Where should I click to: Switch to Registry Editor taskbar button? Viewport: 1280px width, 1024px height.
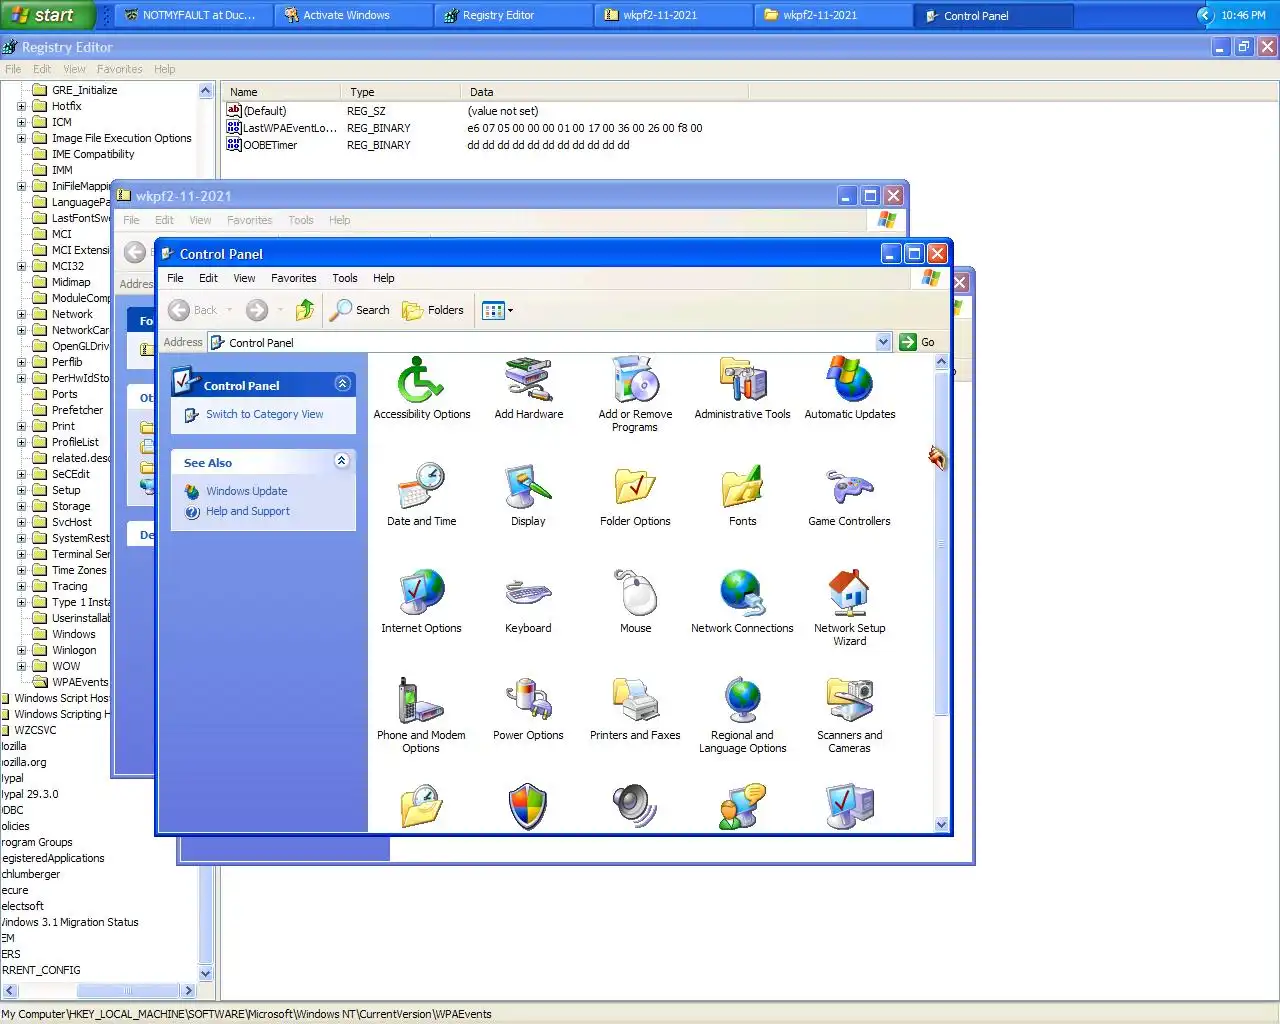(x=513, y=15)
